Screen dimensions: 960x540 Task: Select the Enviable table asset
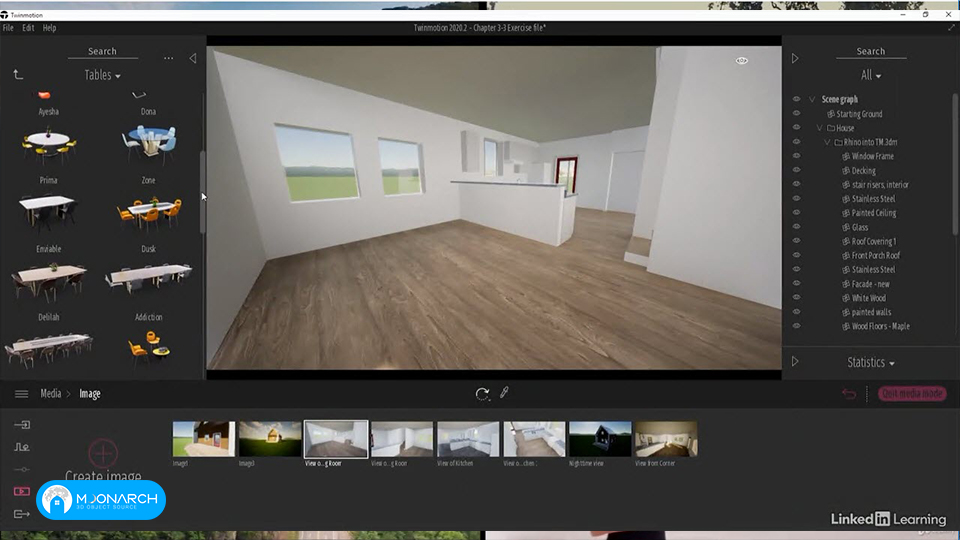click(x=48, y=214)
